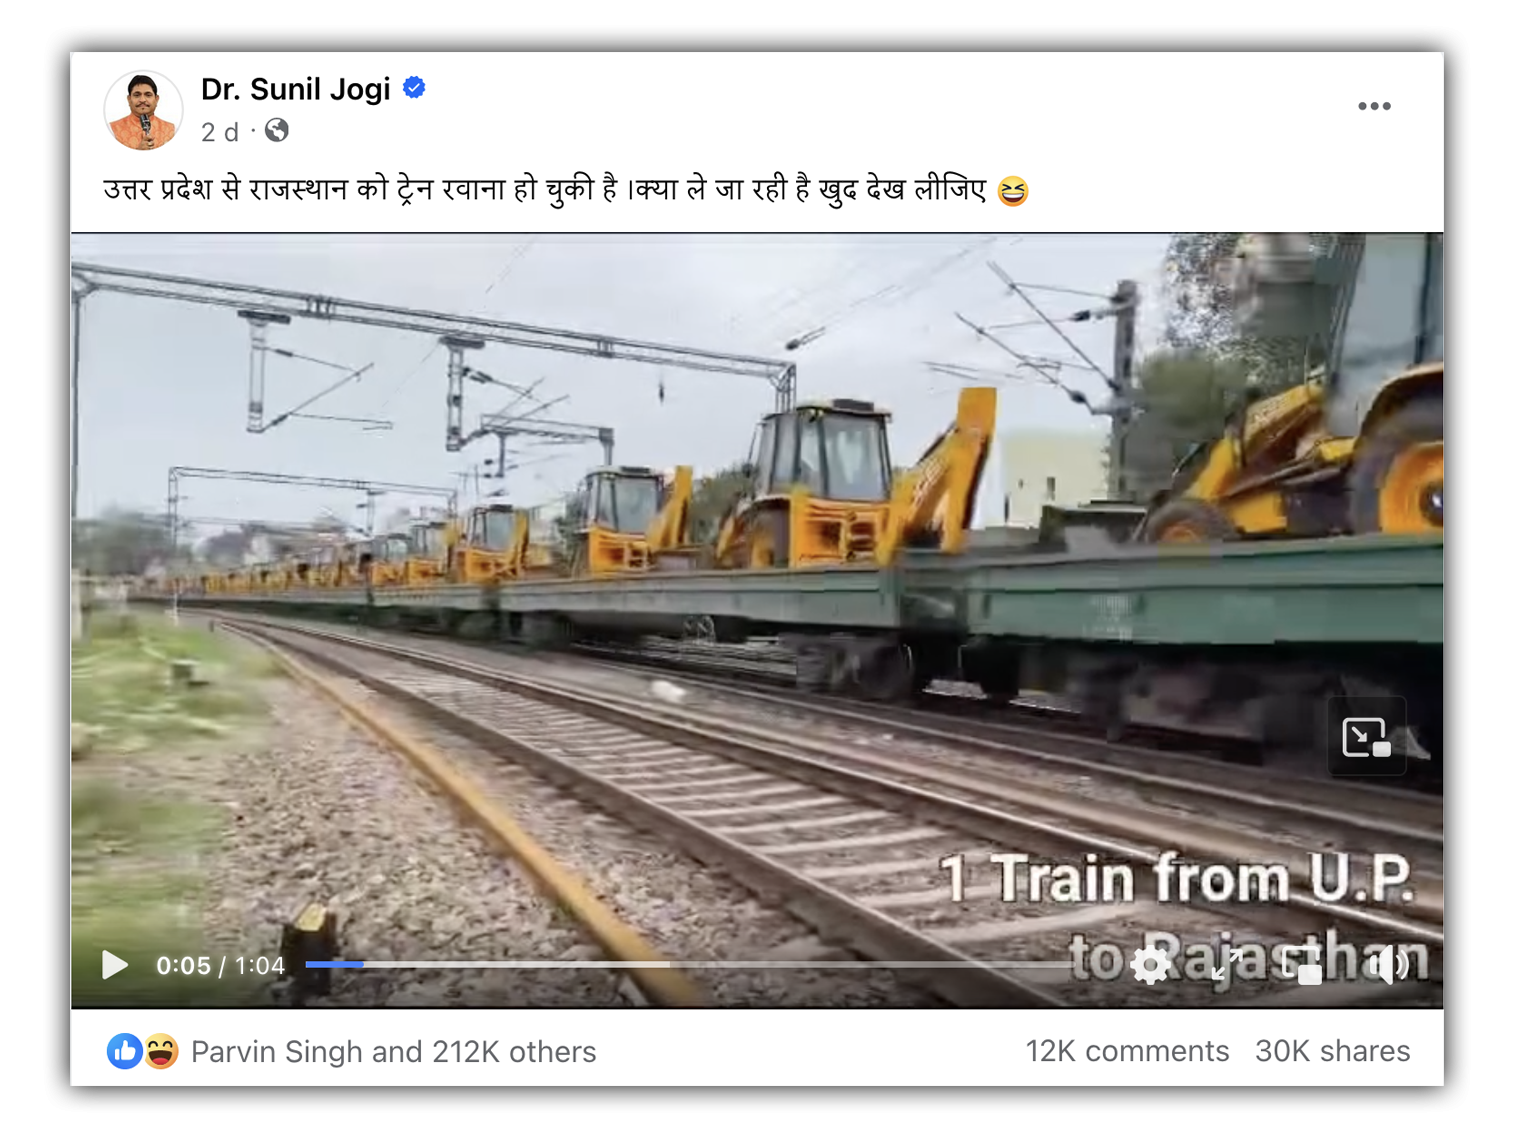View the 30K shares list
The height and width of the screenshot is (1138, 1514).
click(x=1332, y=1051)
